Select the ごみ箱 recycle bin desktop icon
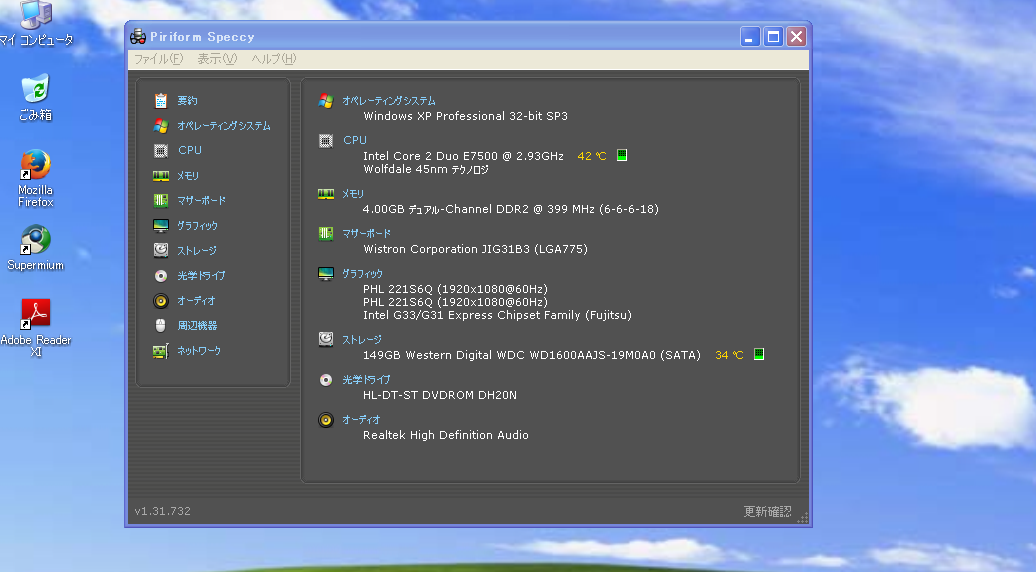Screen dimensions: 1036x572 [x=35, y=98]
